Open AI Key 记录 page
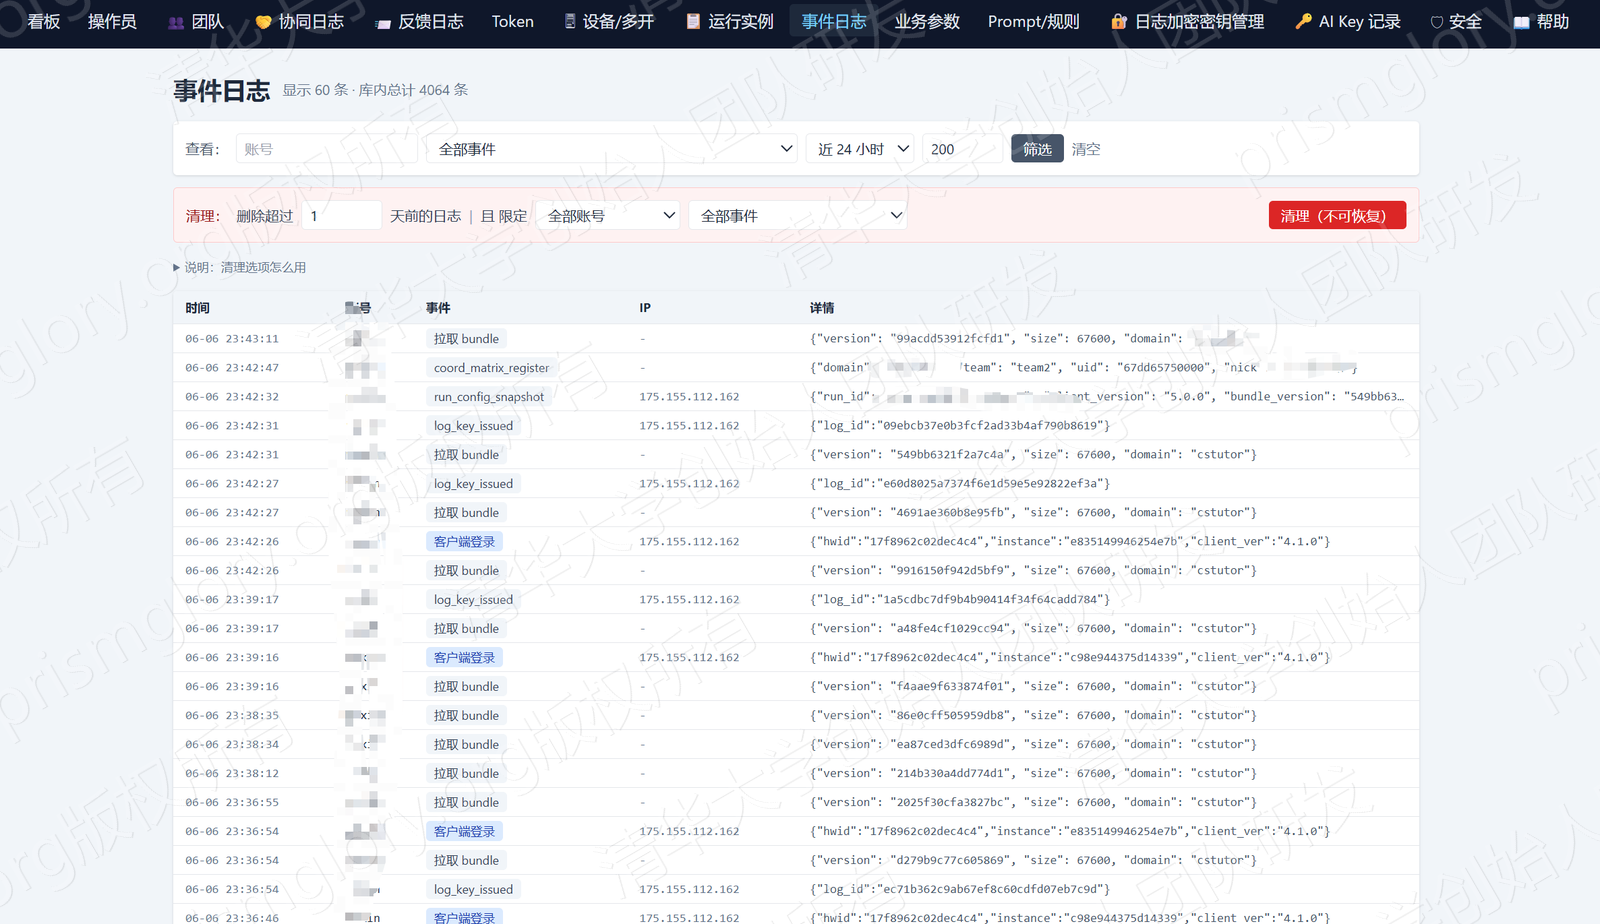Screen dimensions: 1600x924 [1348, 21]
